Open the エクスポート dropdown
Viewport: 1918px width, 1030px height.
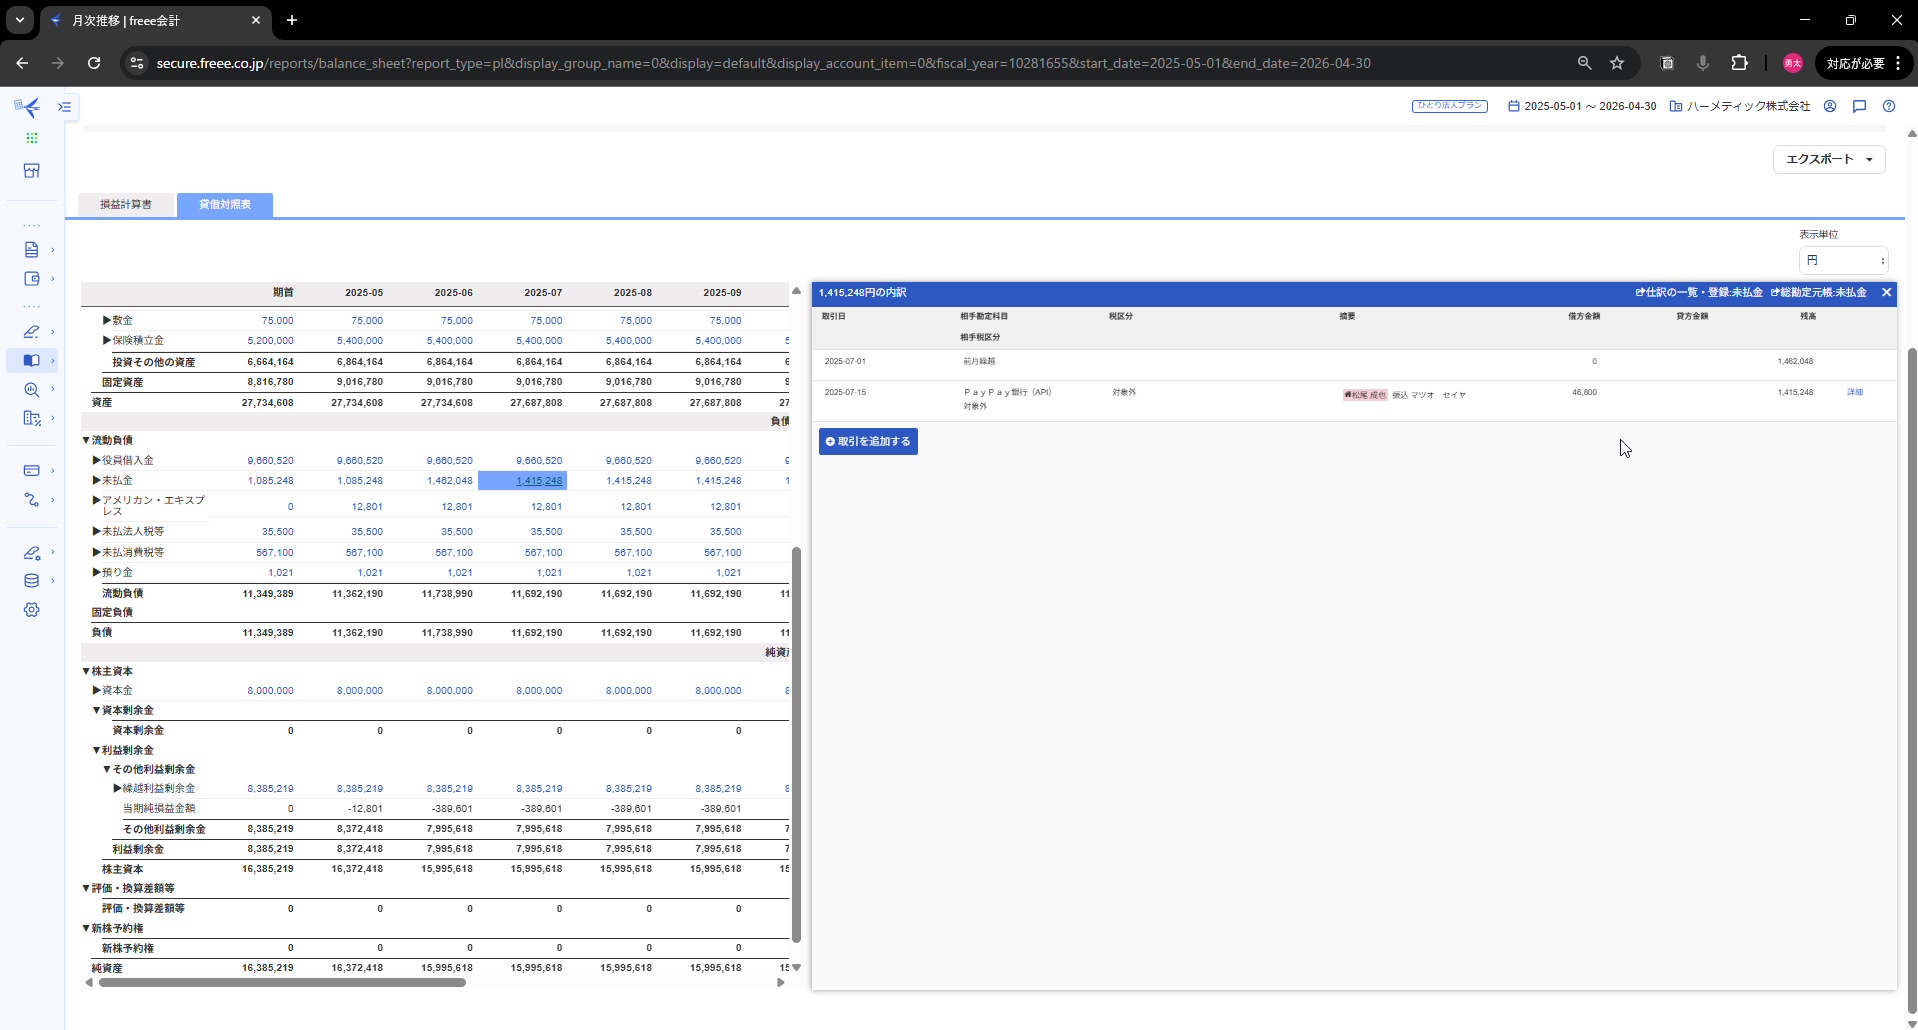pos(1828,159)
